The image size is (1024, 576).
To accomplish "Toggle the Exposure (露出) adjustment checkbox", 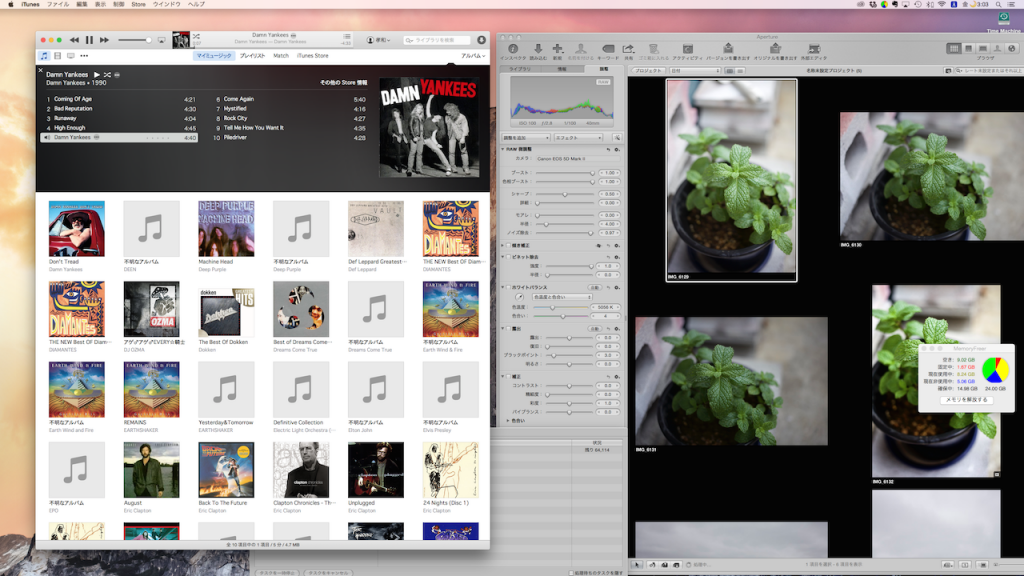I will point(510,328).
